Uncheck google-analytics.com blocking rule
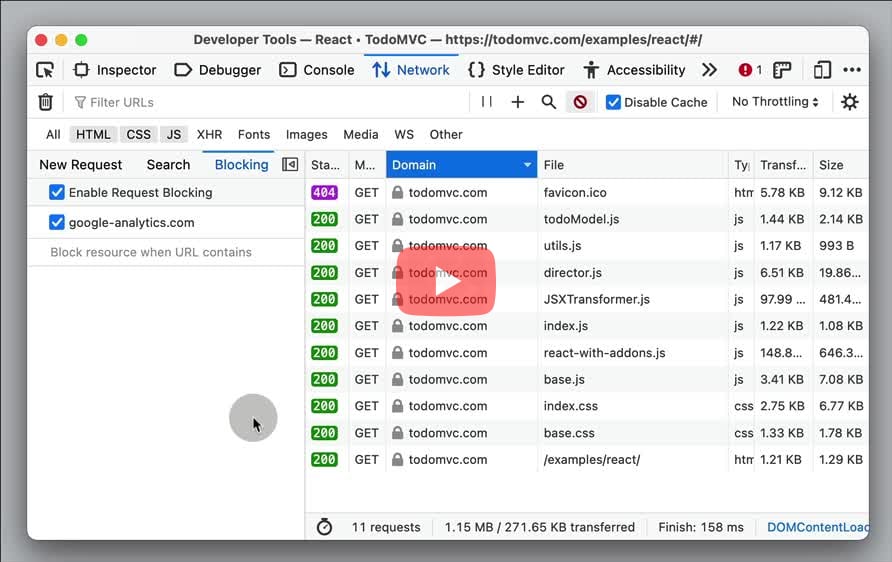Screen dimensions: 892x562 click(x=57, y=222)
